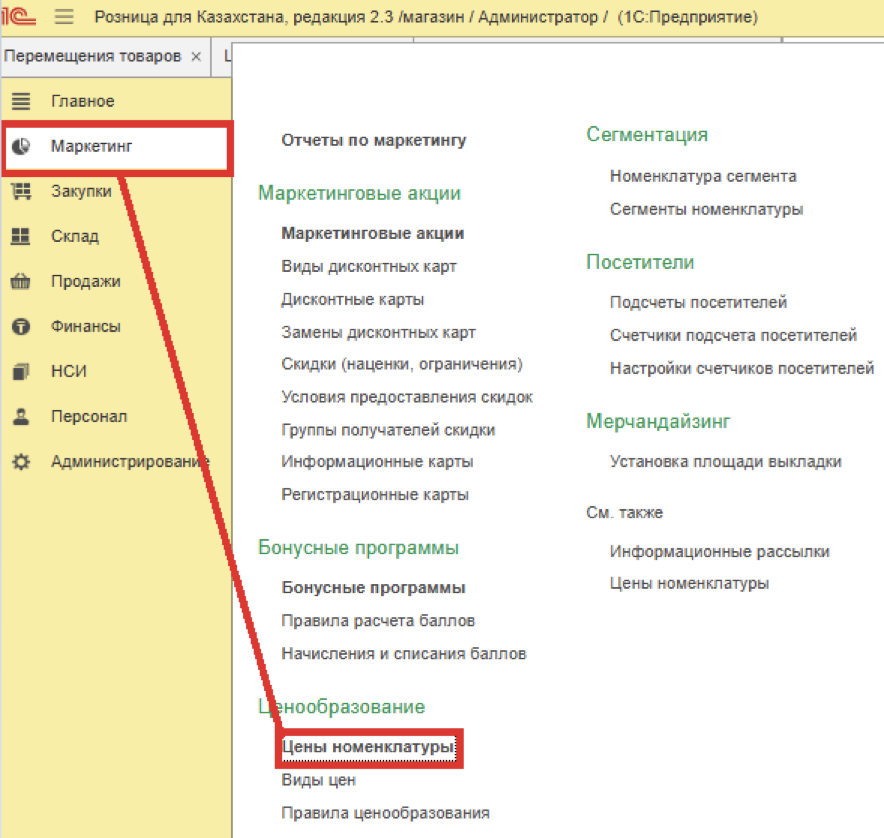
Task: Open Сегменты номенклатуры link
Action: (706, 209)
